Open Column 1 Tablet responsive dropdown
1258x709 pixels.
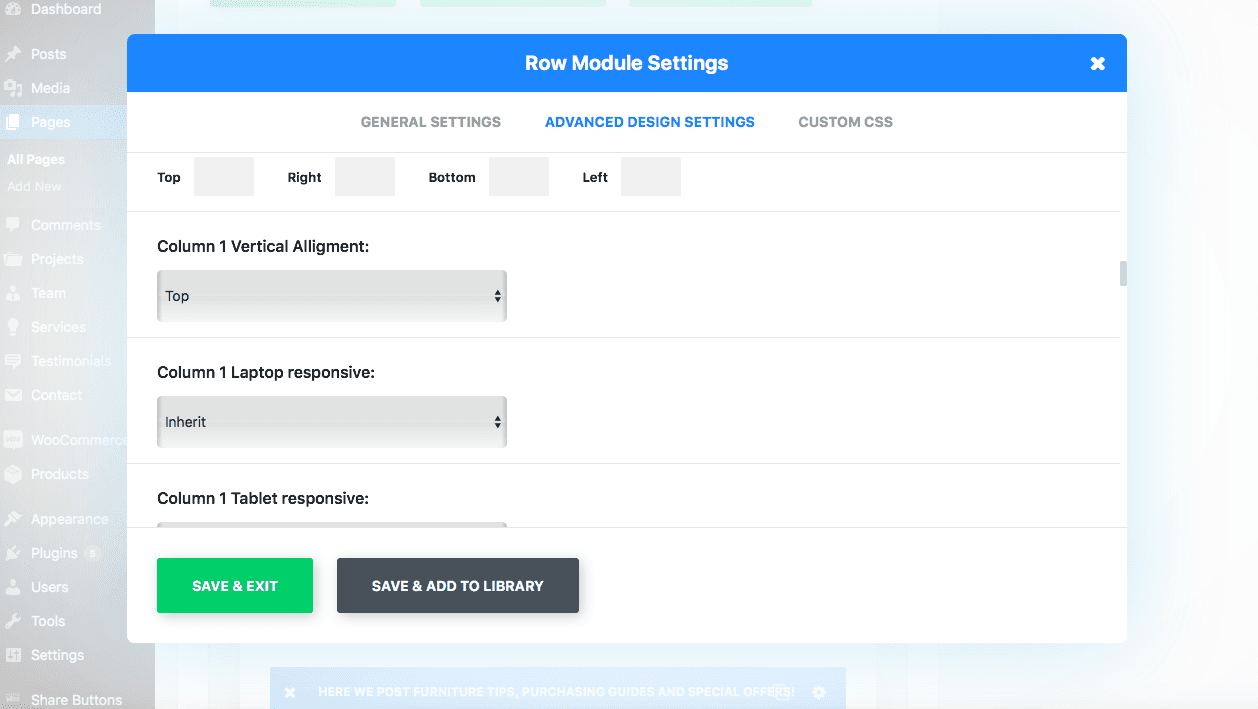[x=332, y=524]
